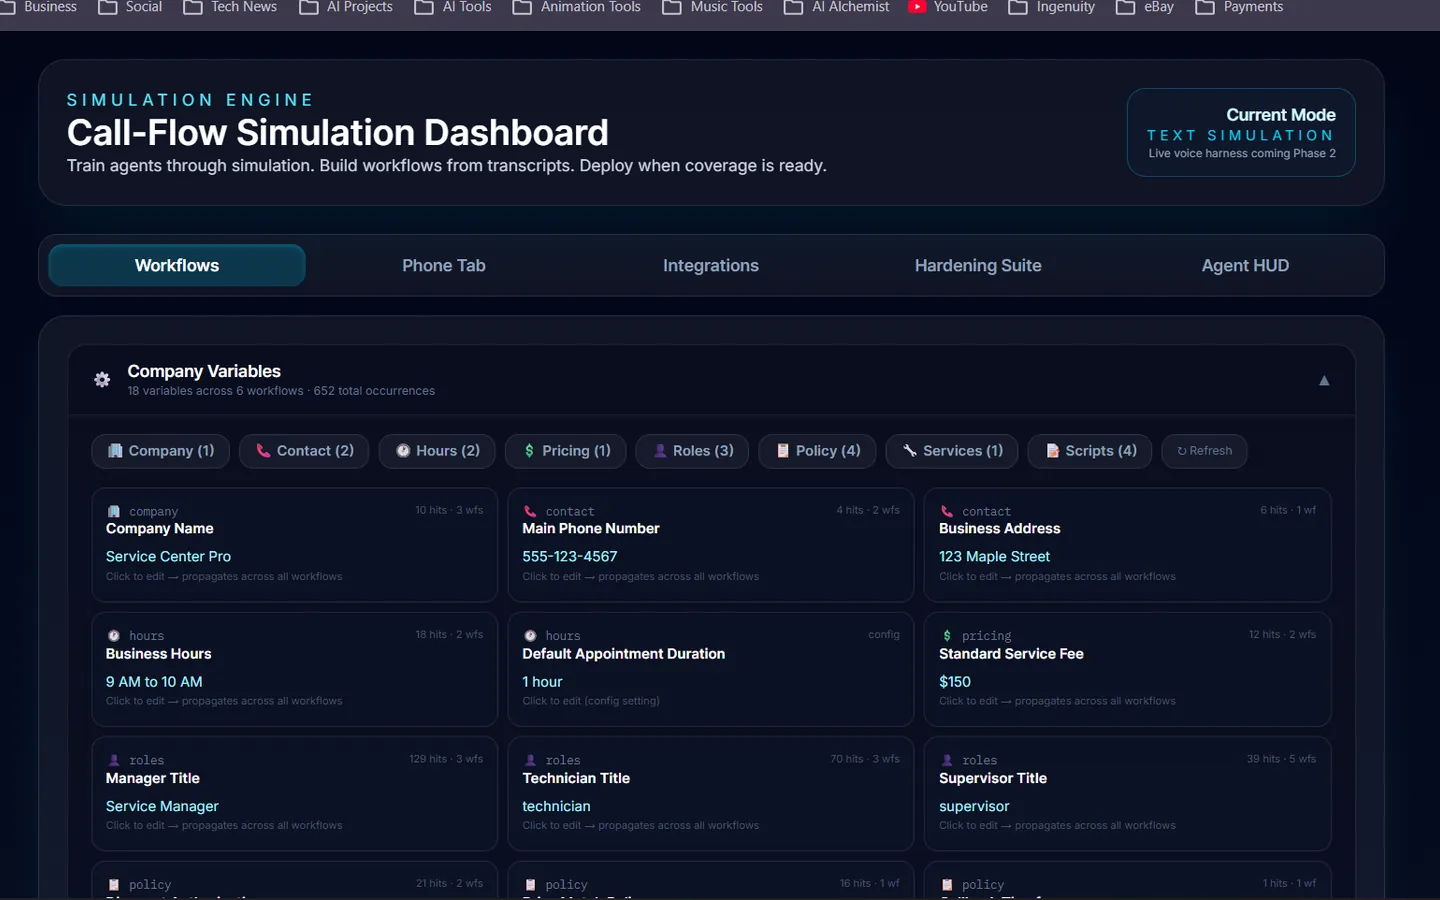Screen dimensions: 1440x900
Task: Open the AI Tools bookmark folder
Action: pos(454,7)
